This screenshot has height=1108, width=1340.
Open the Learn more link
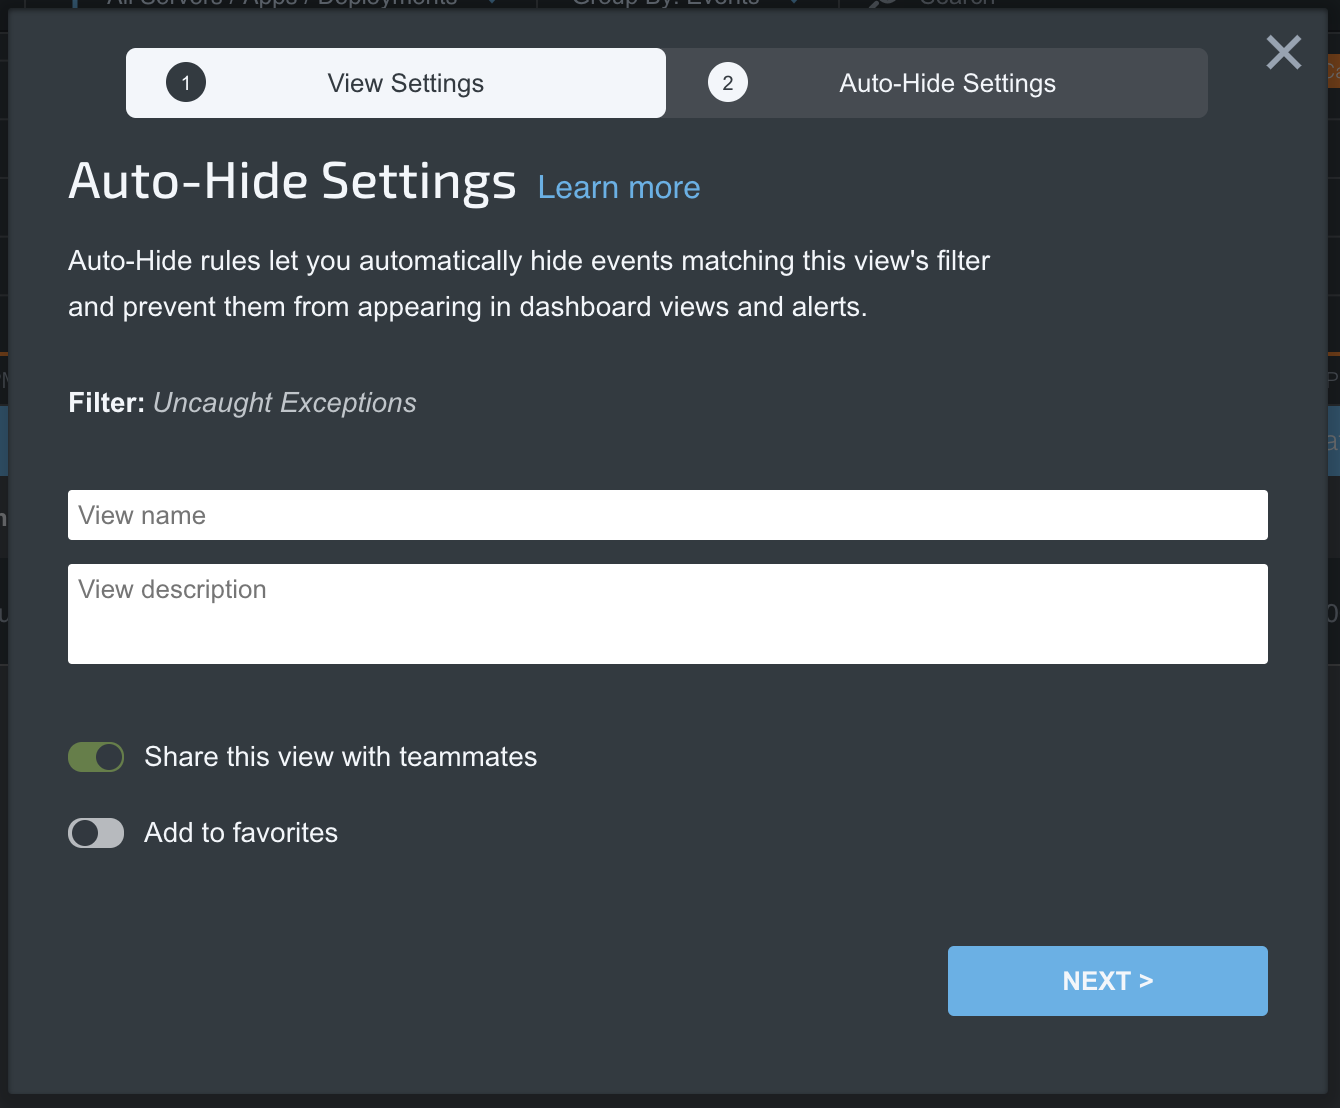coord(619,188)
